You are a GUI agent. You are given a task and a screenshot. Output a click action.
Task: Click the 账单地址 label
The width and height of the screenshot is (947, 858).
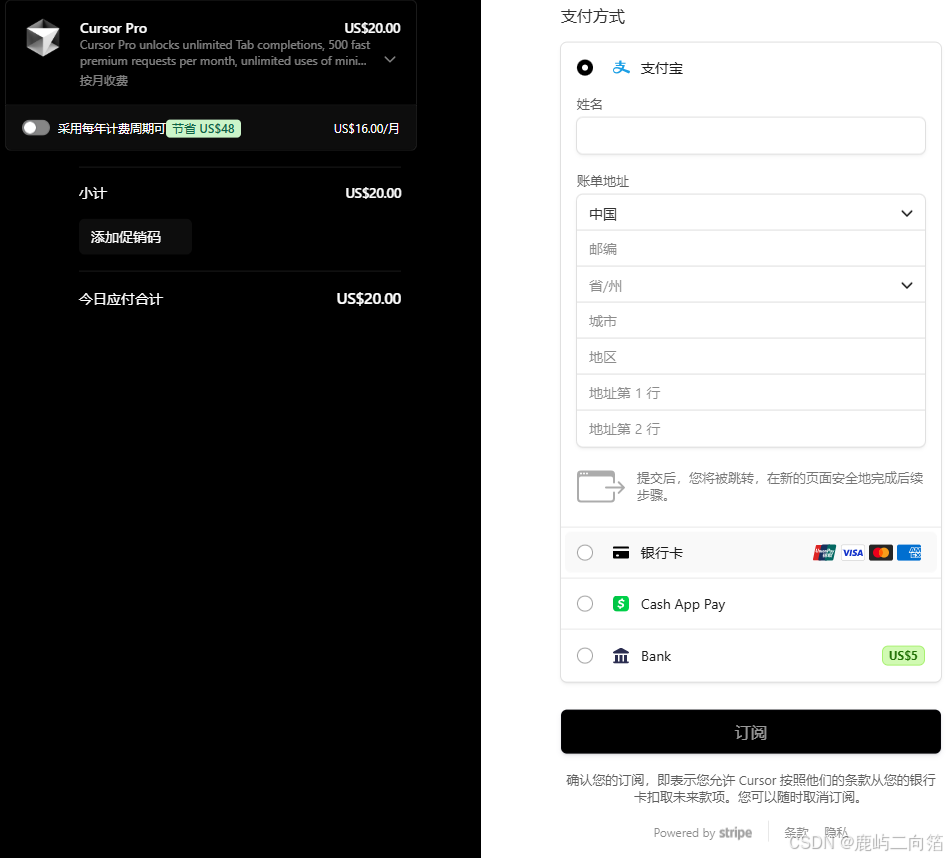coord(603,181)
